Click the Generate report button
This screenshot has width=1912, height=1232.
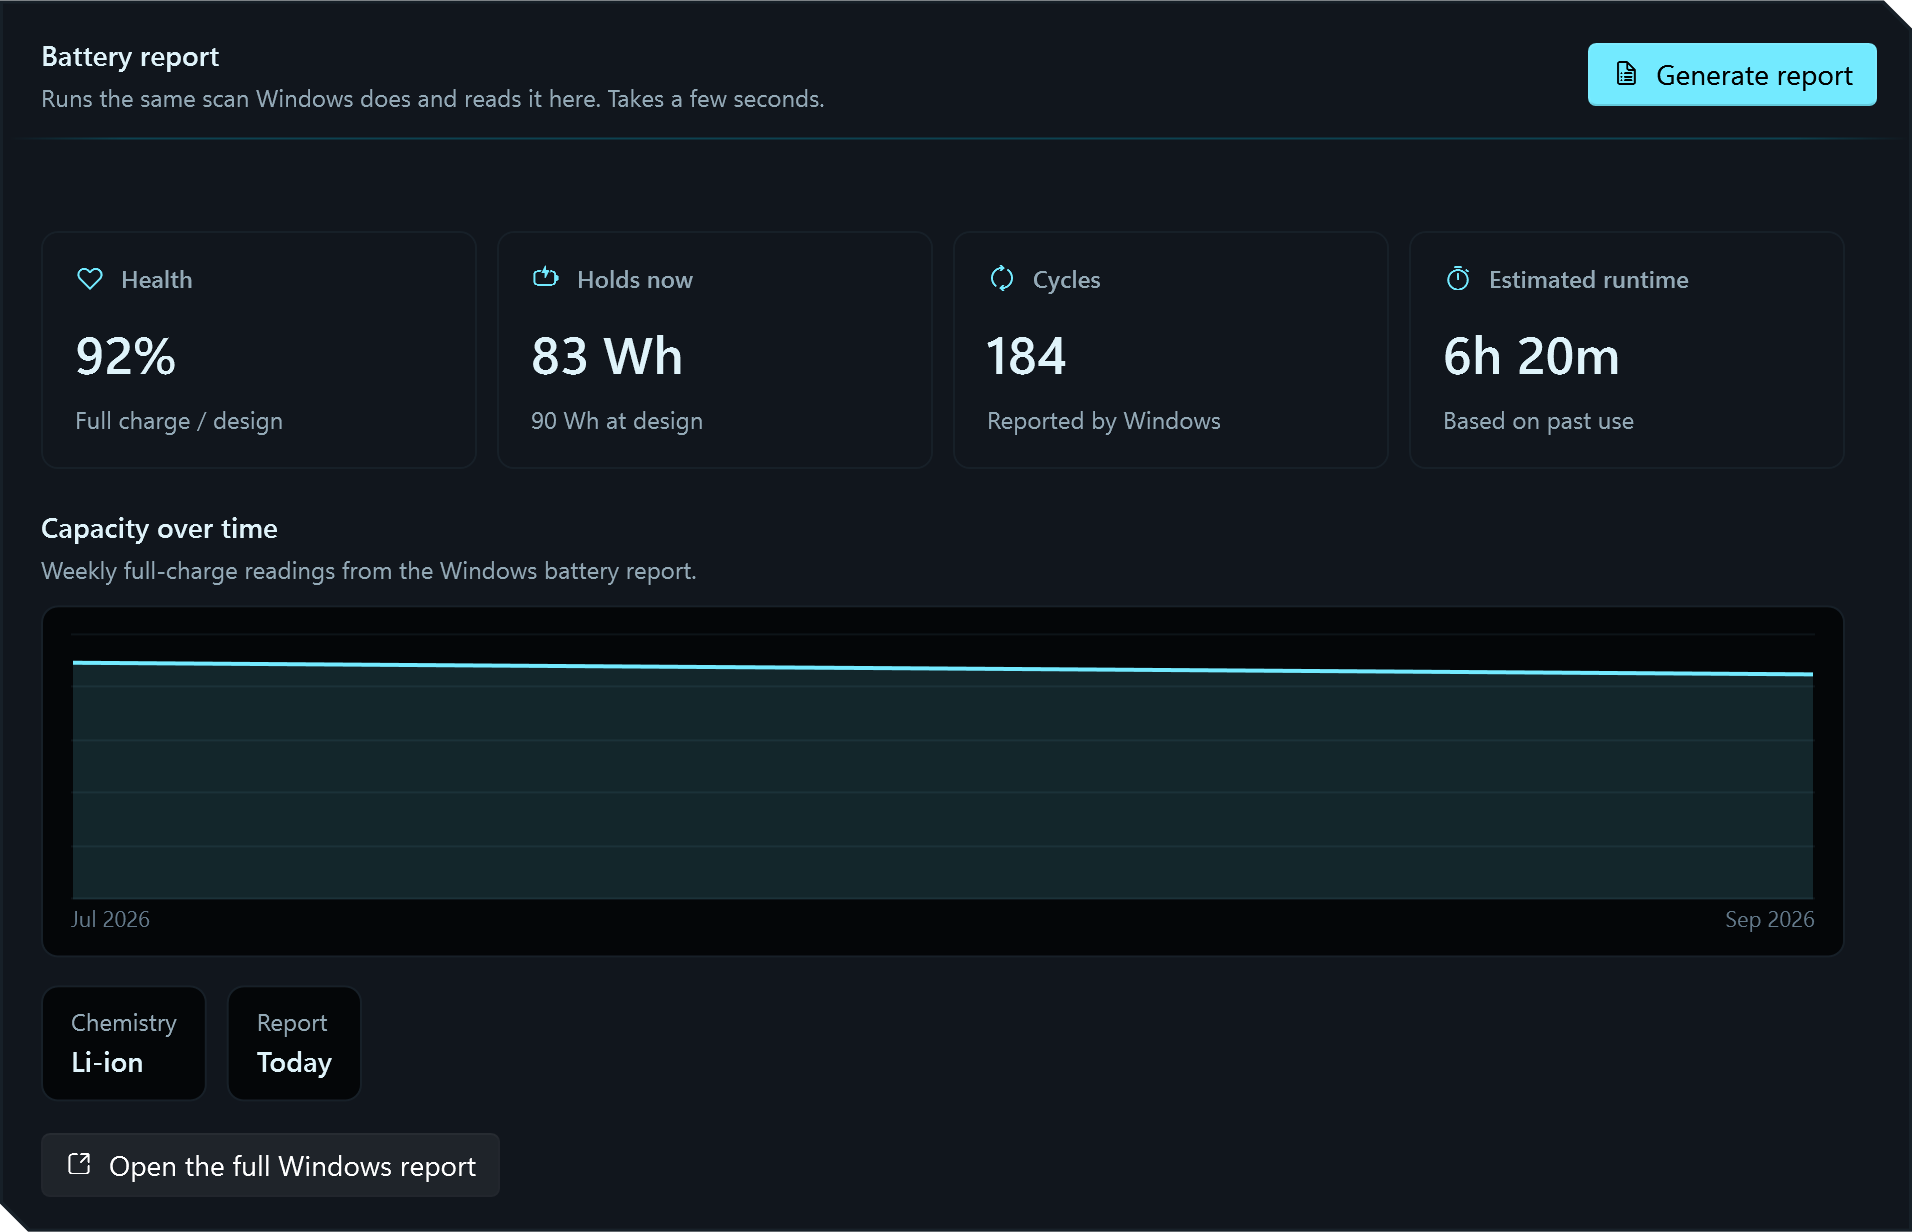point(1731,75)
